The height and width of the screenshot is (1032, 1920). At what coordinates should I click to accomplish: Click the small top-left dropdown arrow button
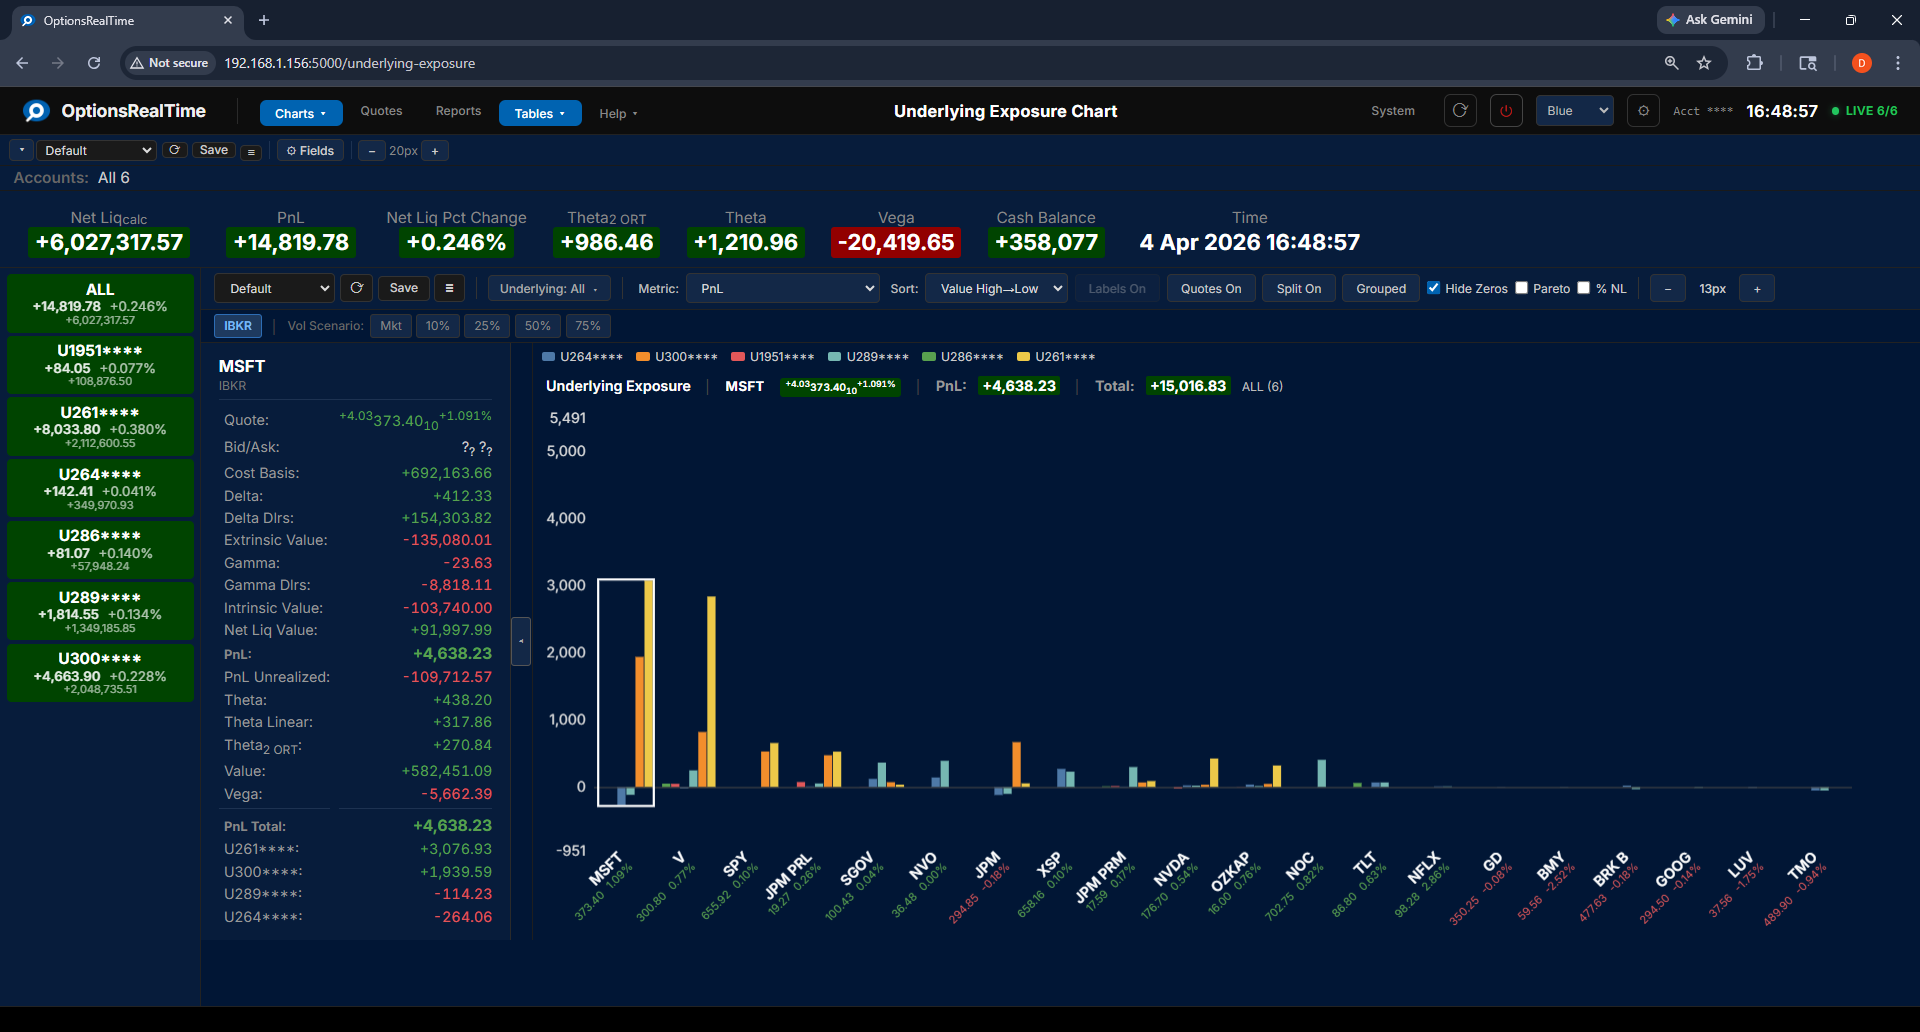tap(21, 150)
